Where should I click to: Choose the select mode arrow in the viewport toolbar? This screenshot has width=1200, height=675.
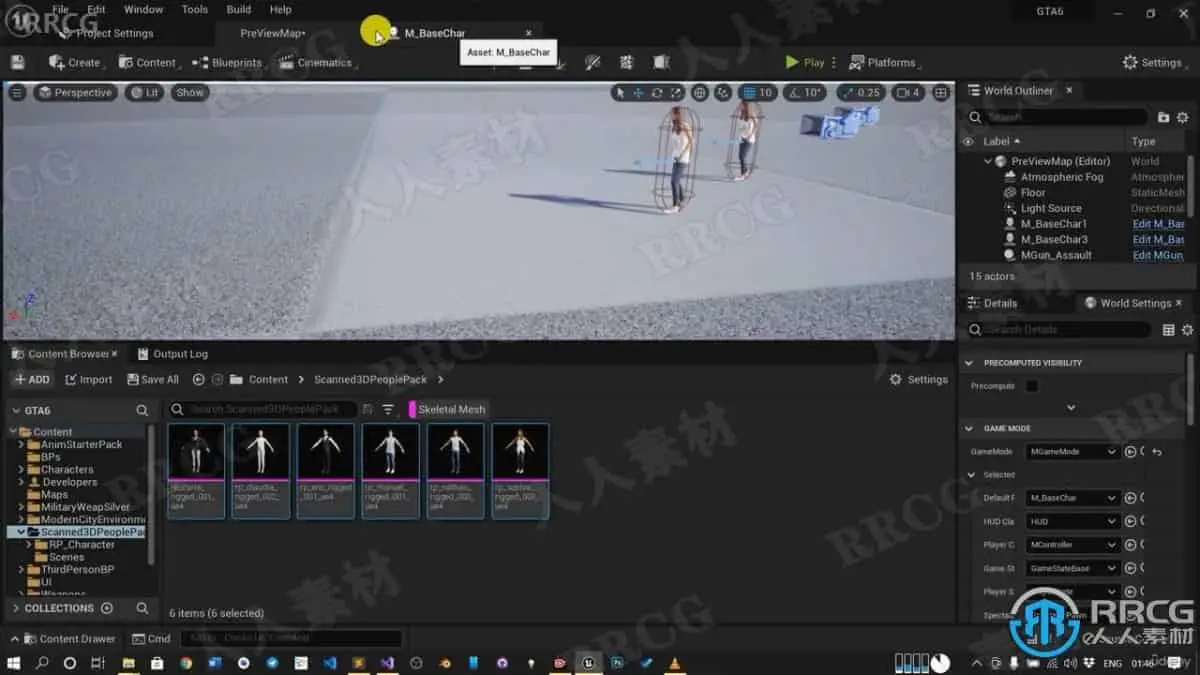[620, 92]
